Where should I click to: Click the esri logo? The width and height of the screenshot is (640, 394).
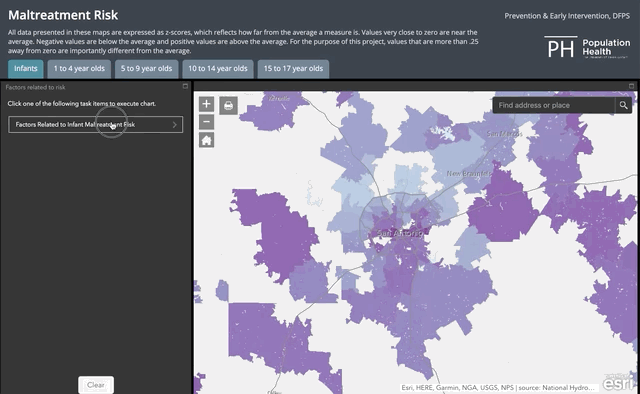click(618, 382)
